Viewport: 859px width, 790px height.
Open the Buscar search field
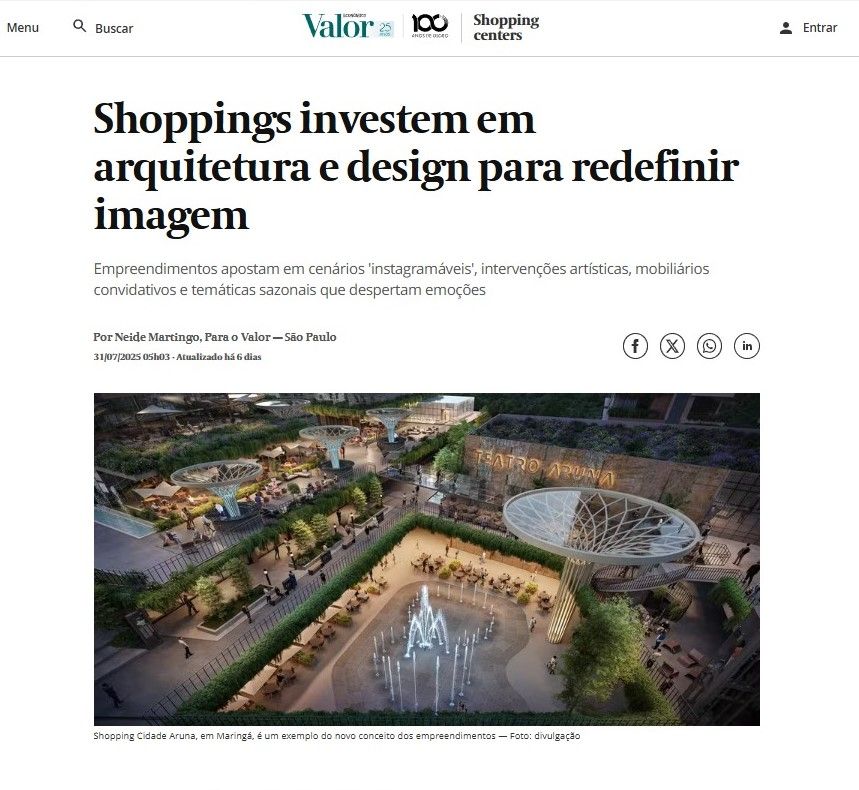[114, 28]
